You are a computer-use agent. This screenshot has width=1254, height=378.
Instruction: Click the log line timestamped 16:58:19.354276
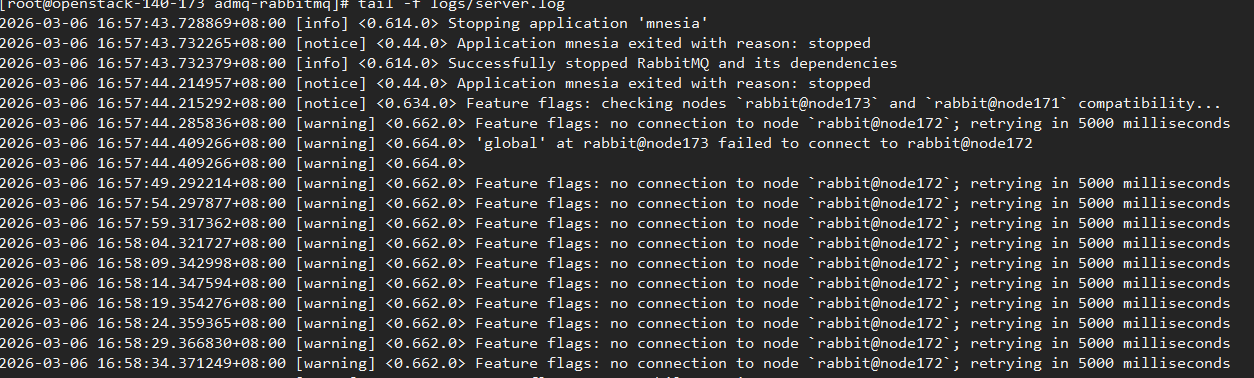tap(615, 303)
